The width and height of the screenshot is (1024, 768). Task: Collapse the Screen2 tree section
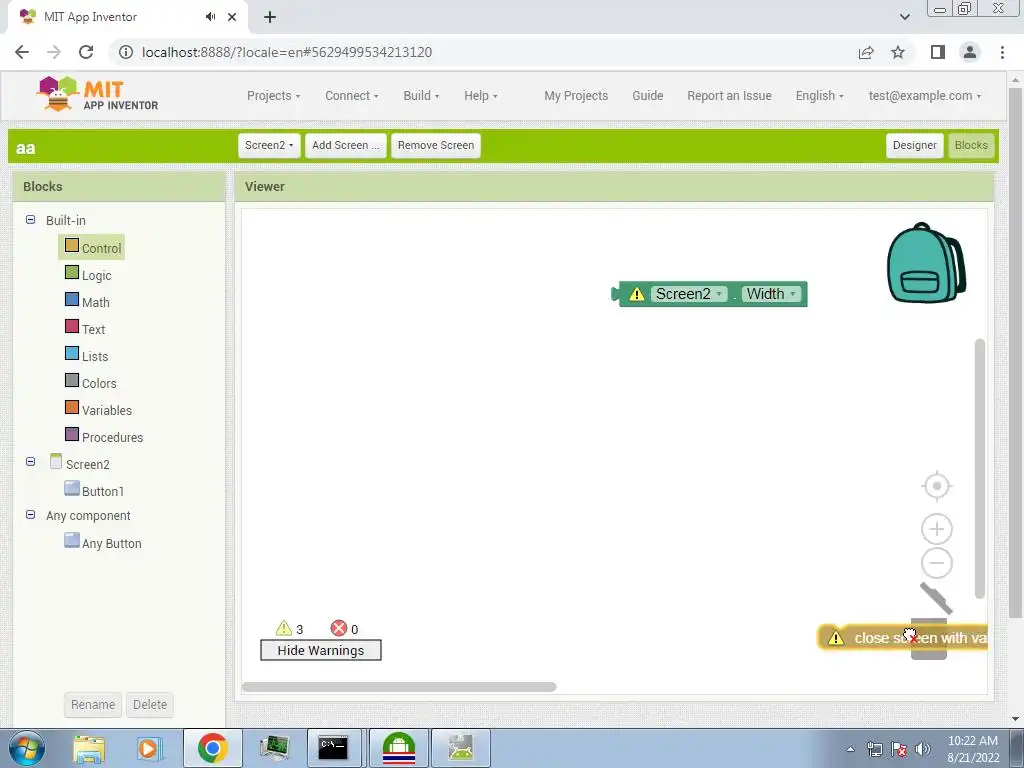[x=30, y=461]
